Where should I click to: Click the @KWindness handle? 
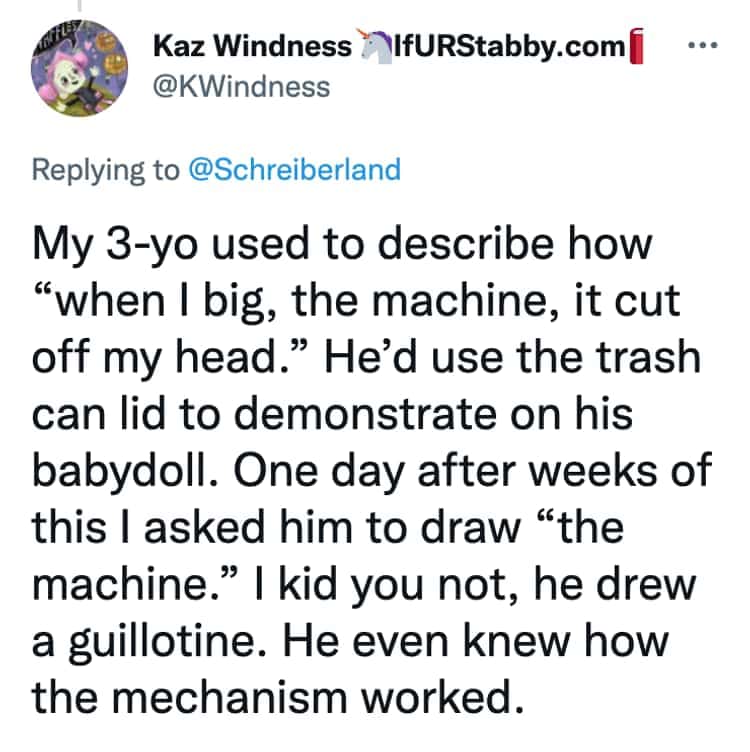click(240, 87)
